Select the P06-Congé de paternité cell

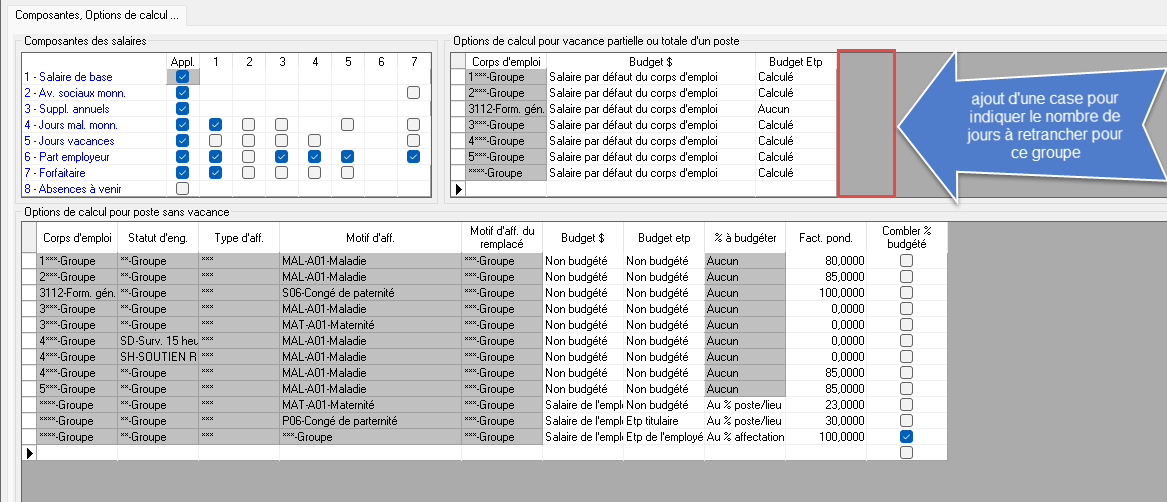369,421
